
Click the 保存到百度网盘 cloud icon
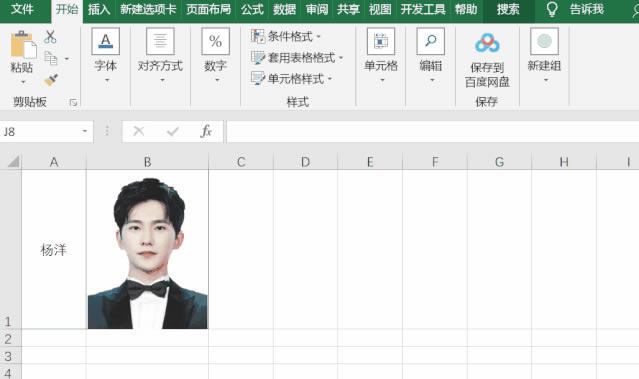(x=487, y=42)
